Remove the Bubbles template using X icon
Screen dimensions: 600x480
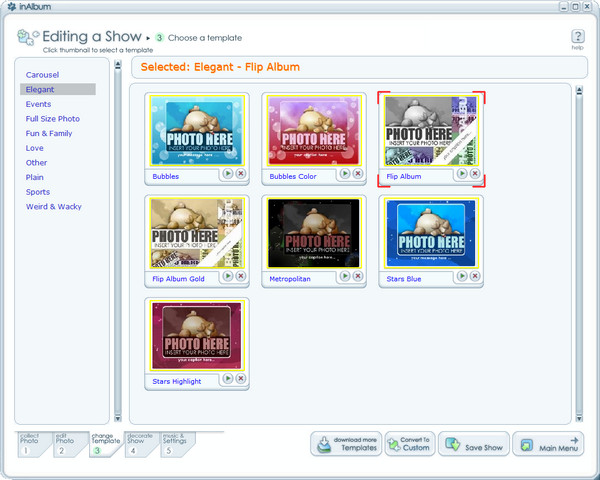pyautogui.click(x=241, y=173)
